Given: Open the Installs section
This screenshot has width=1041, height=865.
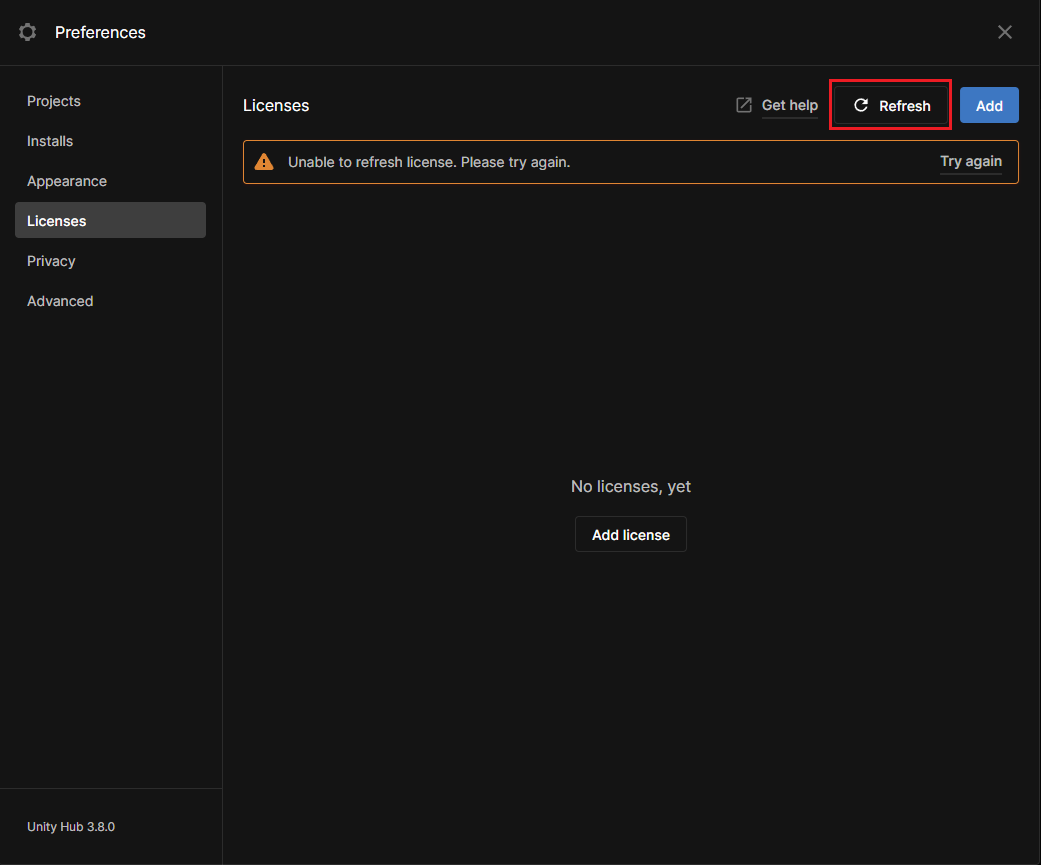Looking at the screenshot, I should tap(49, 141).
